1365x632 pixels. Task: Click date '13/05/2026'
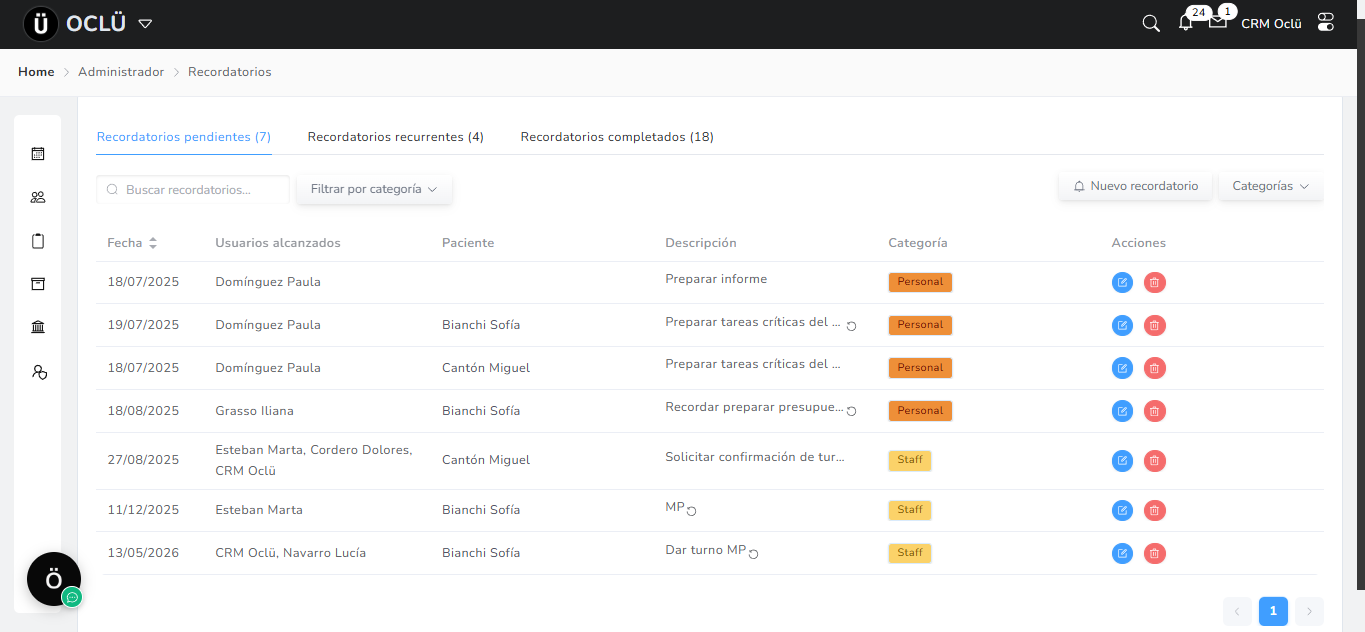pyautogui.click(x=143, y=553)
